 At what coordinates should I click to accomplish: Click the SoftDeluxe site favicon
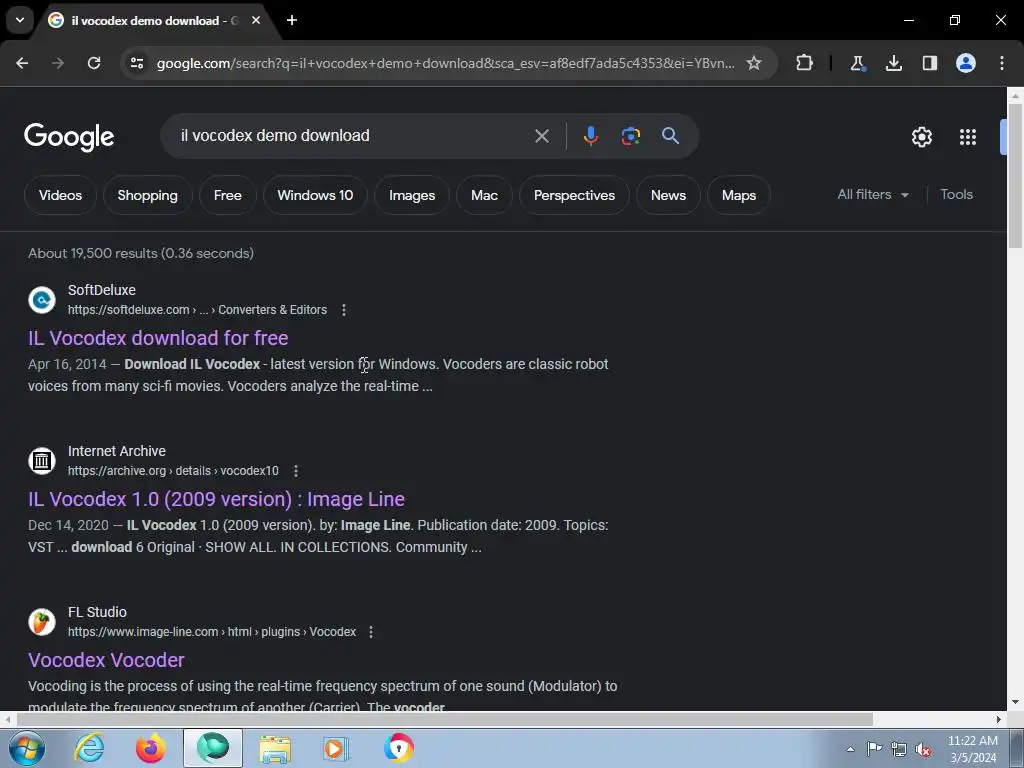tap(42, 300)
